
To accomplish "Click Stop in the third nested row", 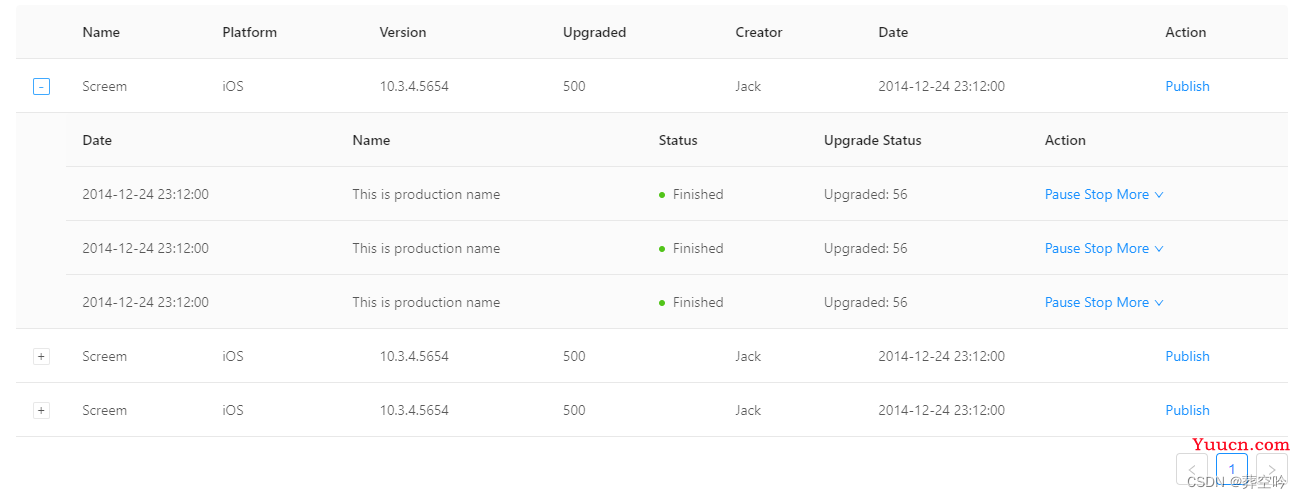I will [x=1098, y=303].
